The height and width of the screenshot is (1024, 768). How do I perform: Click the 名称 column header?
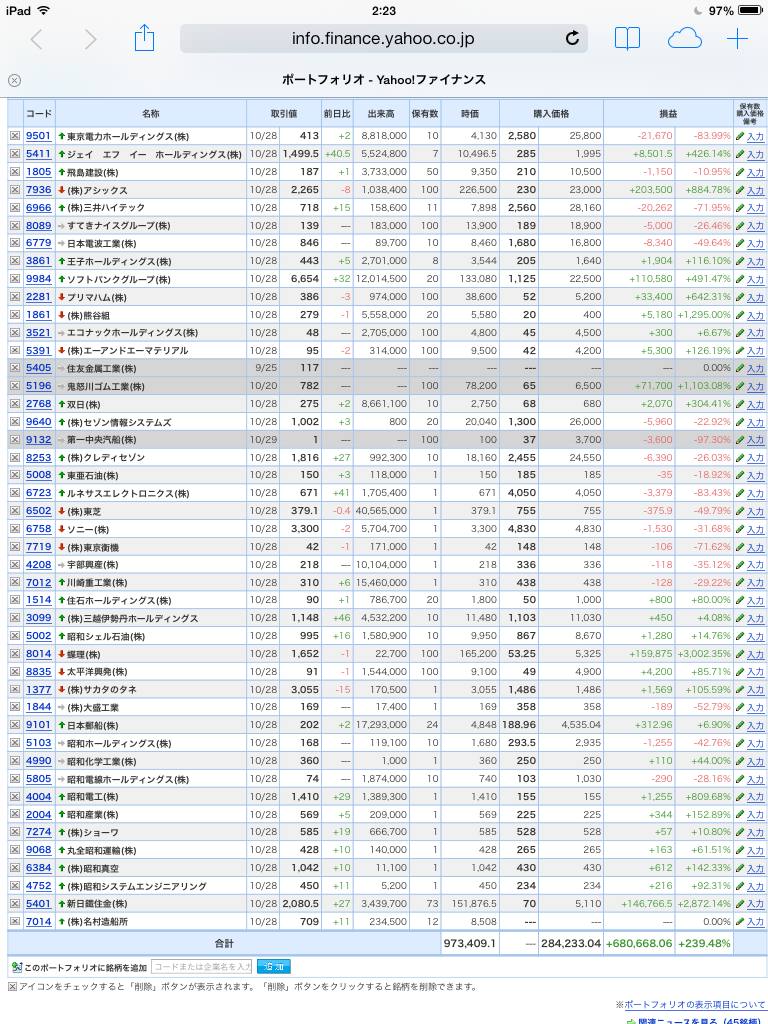coord(151,114)
